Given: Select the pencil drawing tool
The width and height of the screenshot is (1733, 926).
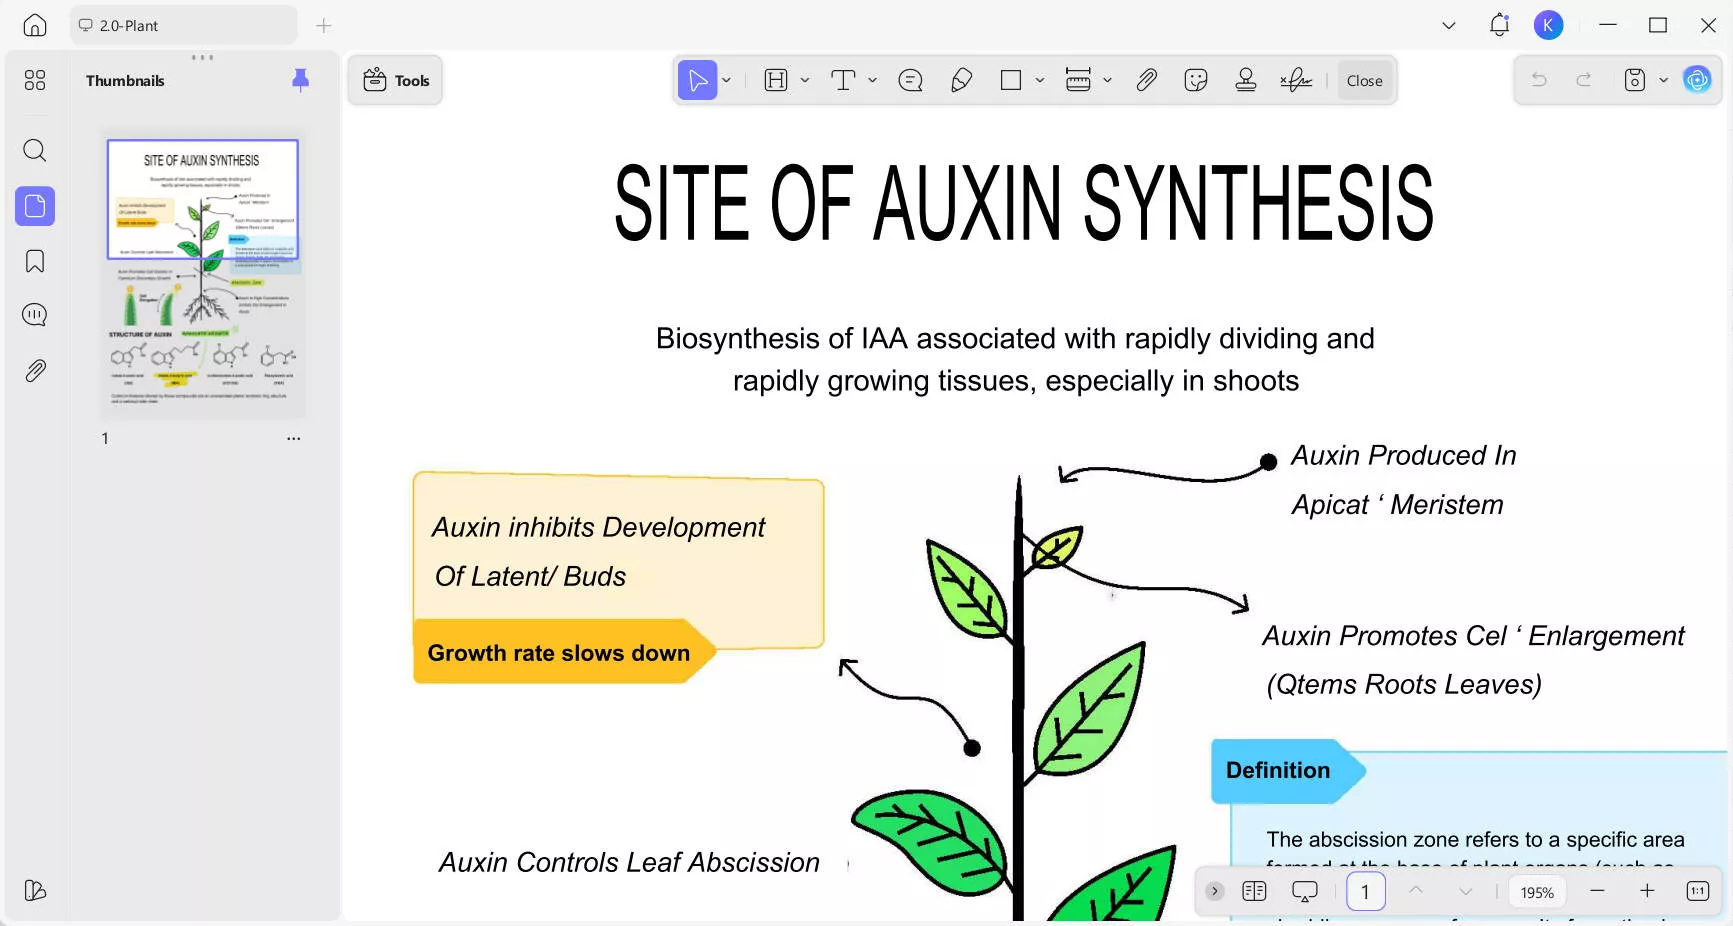Looking at the screenshot, I should 961,80.
